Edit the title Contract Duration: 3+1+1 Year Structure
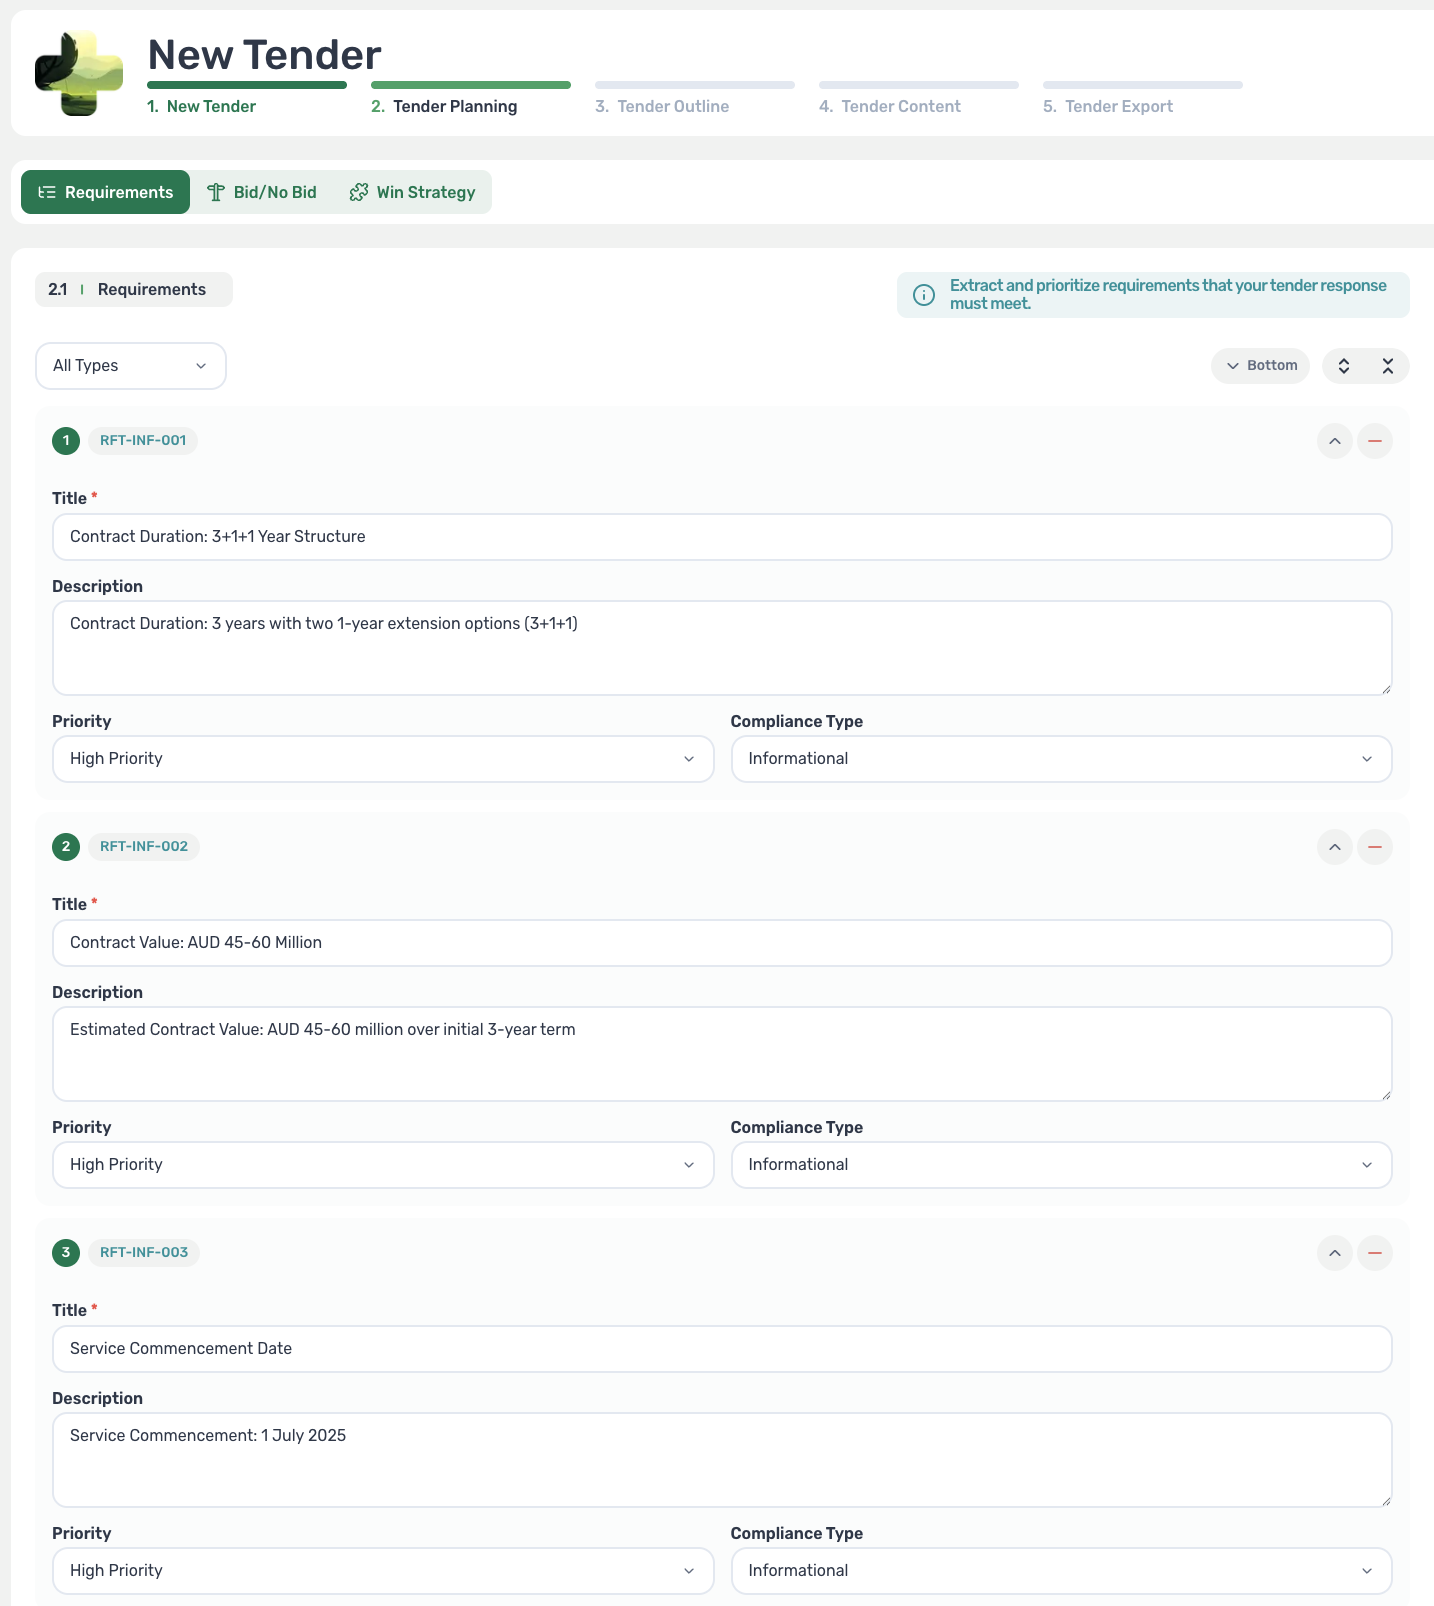This screenshot has height=1606, width=1434. pyautogui.click(x=722, y=537)
